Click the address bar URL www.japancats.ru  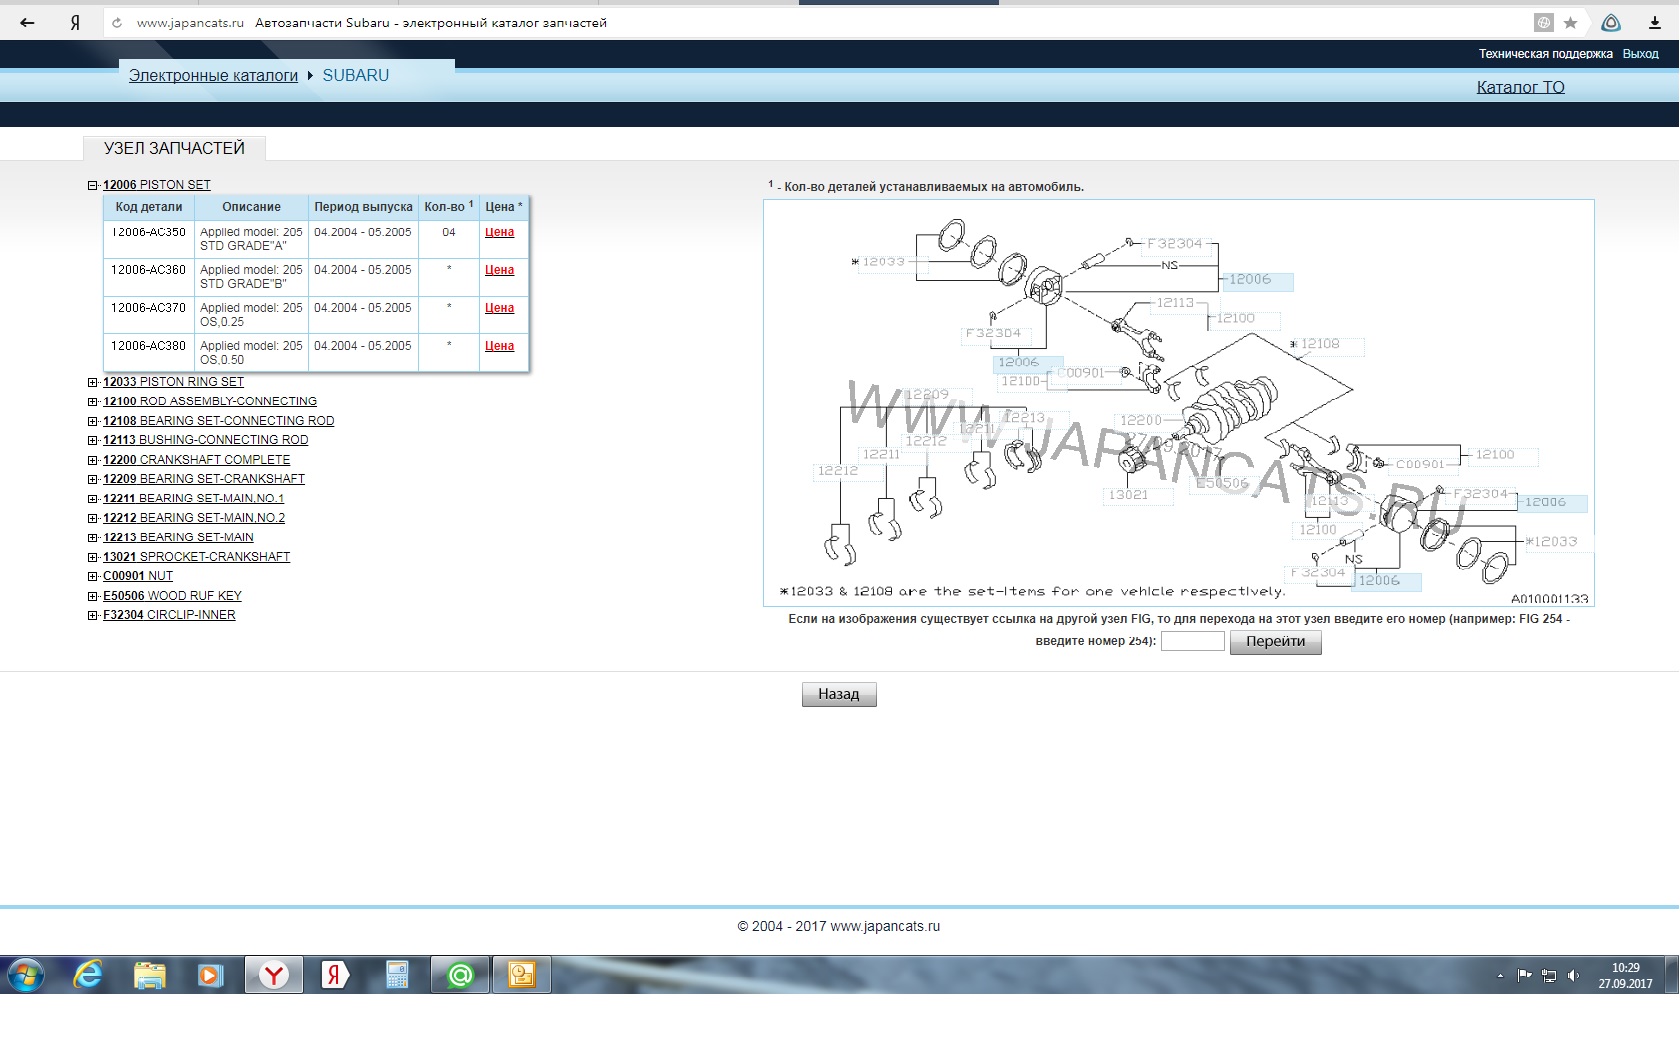[x=190, y=23]
